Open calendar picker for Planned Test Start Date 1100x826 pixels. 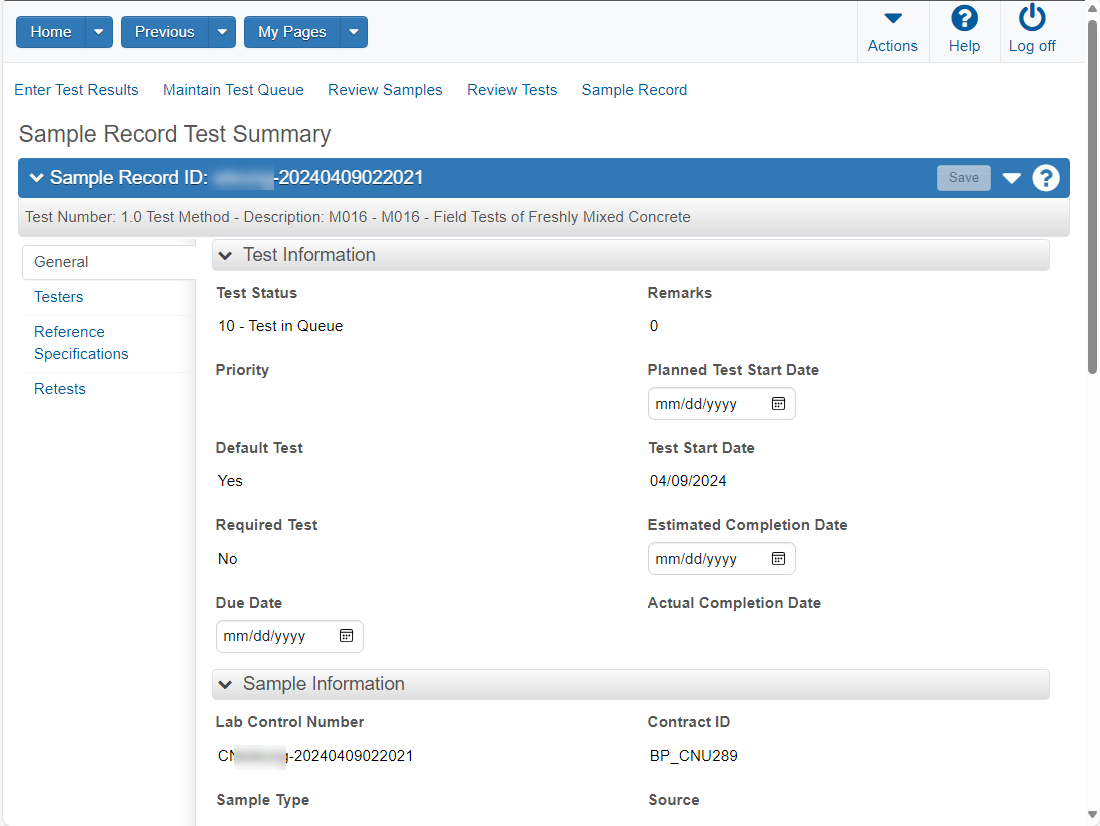coord(778,404)
